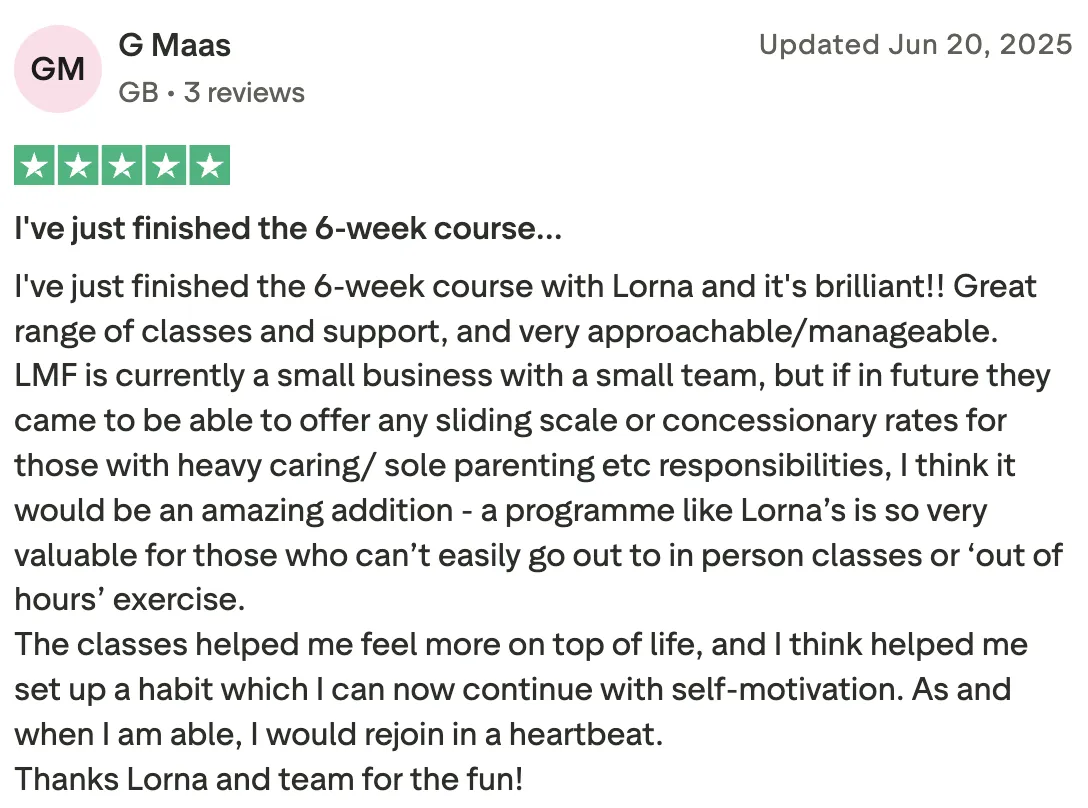This screenshot has width=1088, height=808.
Task: Open the bold review title heading
Action: coord(288,228)
